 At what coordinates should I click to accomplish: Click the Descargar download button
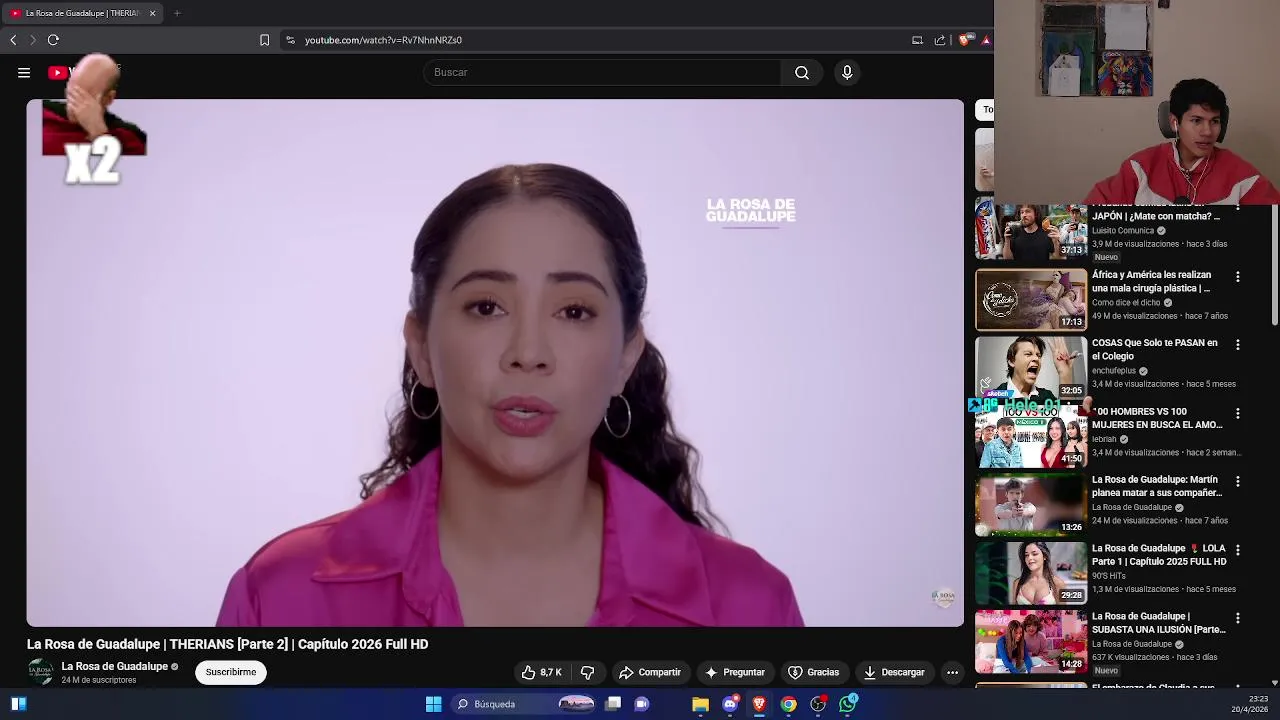tap(894, 672)
